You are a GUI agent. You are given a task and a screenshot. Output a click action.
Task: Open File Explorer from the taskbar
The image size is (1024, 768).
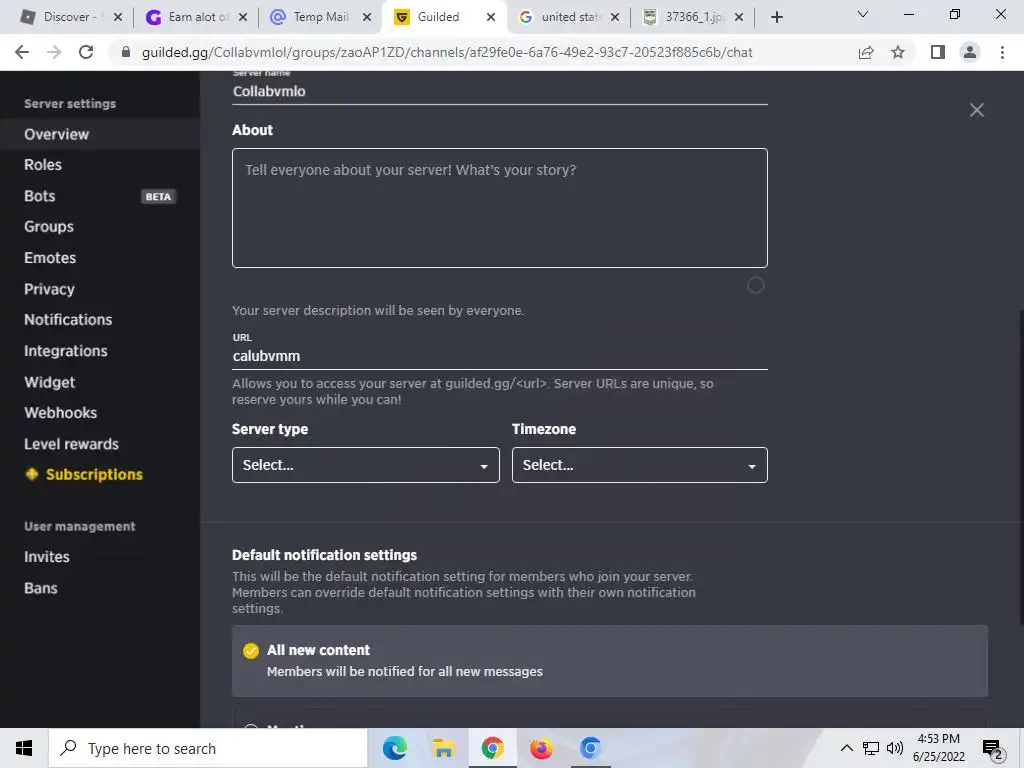(x=443, y=748)
